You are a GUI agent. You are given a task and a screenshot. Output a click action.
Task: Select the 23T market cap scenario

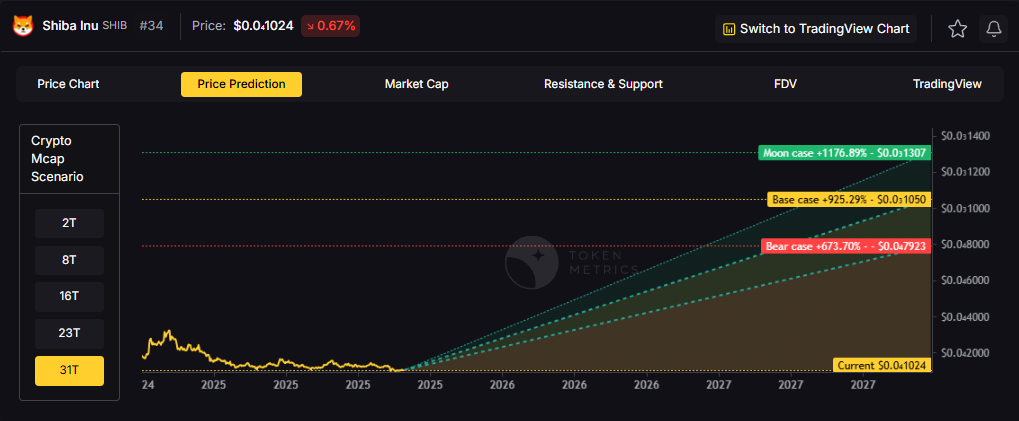70,333
